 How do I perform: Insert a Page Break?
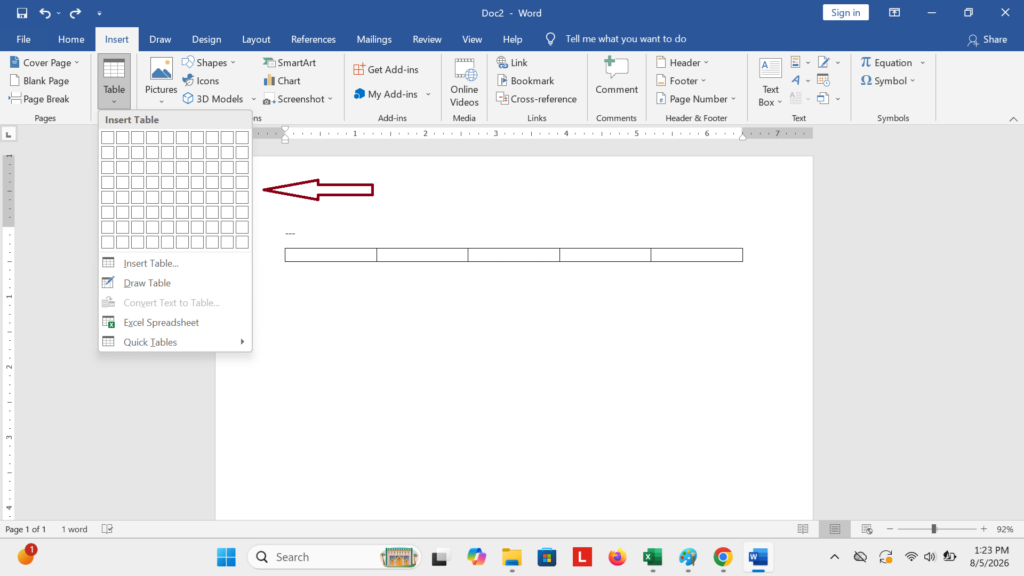tap(39, 99)
